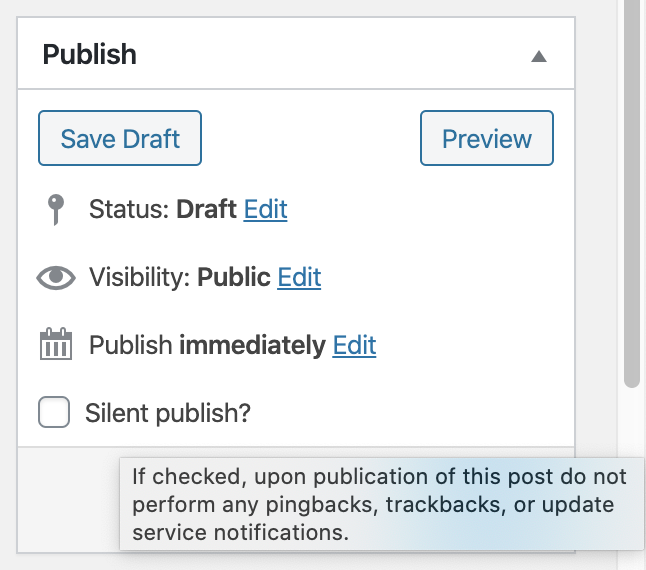Click the "Visibility:" label text
Image resolution: width=646 pixels, height=570 pixels.
click(x=140, y=277)
